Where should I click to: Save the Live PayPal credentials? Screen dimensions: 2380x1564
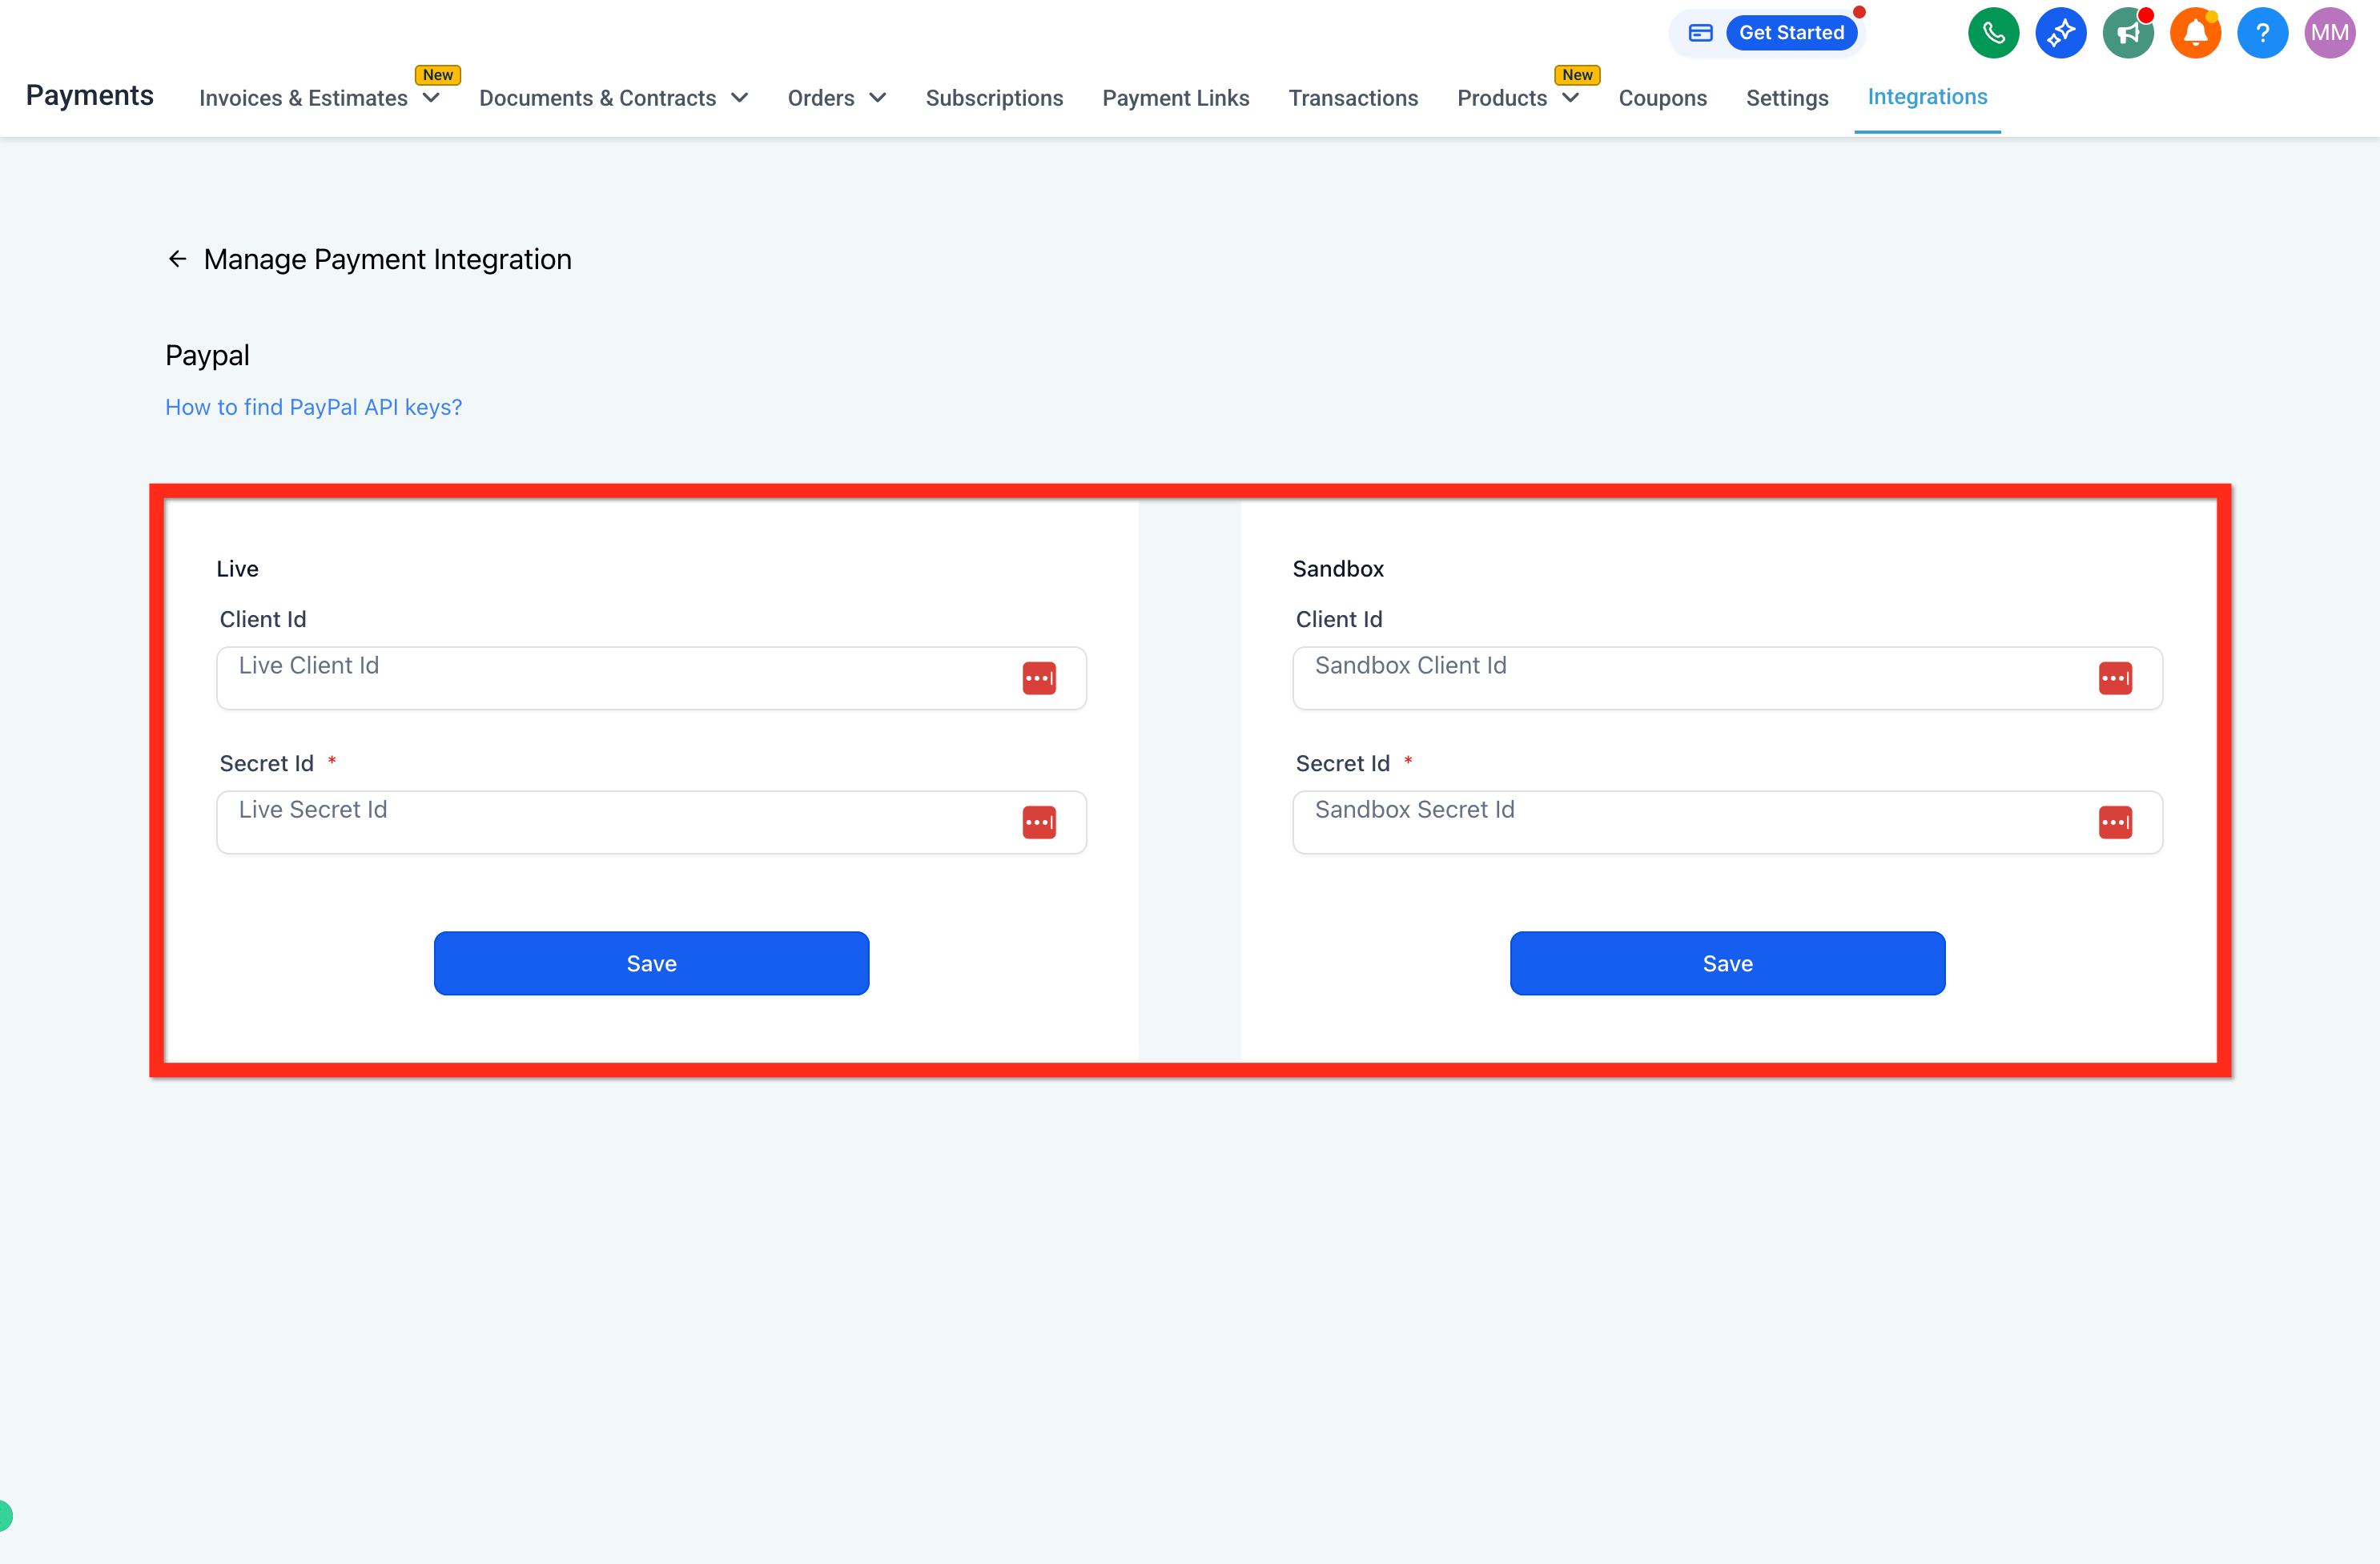click(651, 963)
